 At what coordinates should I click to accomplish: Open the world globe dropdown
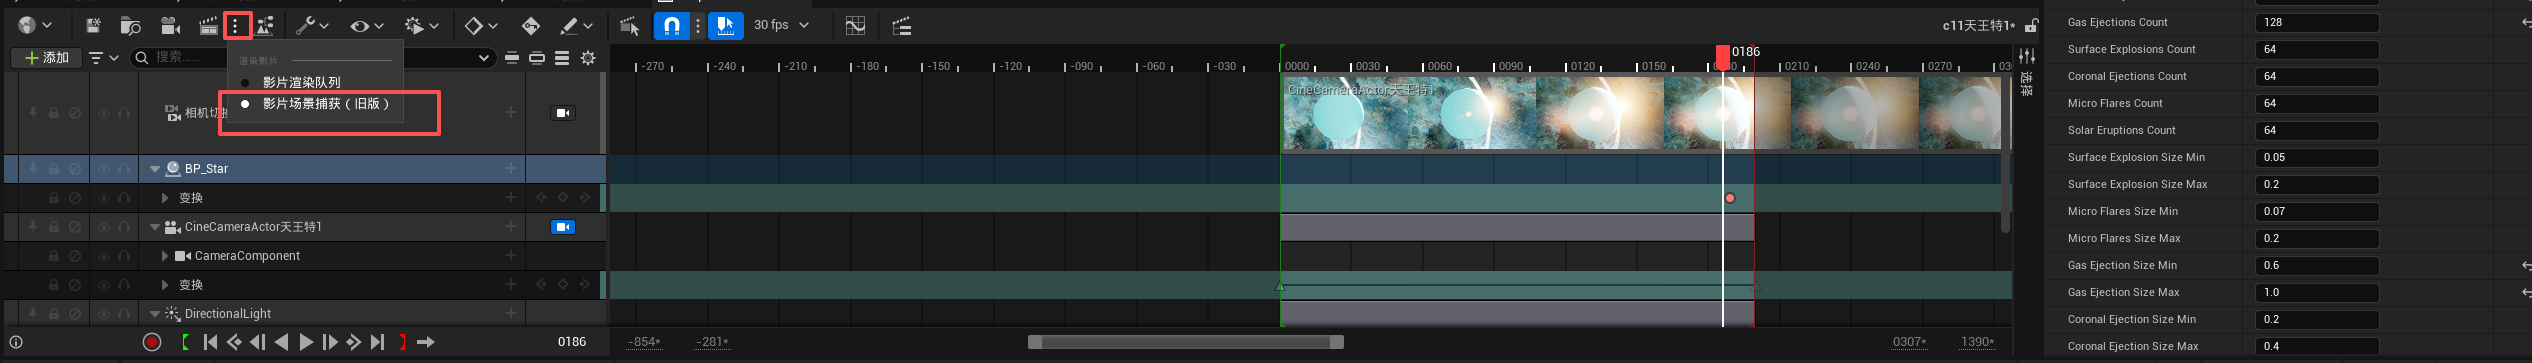(34, 25)
